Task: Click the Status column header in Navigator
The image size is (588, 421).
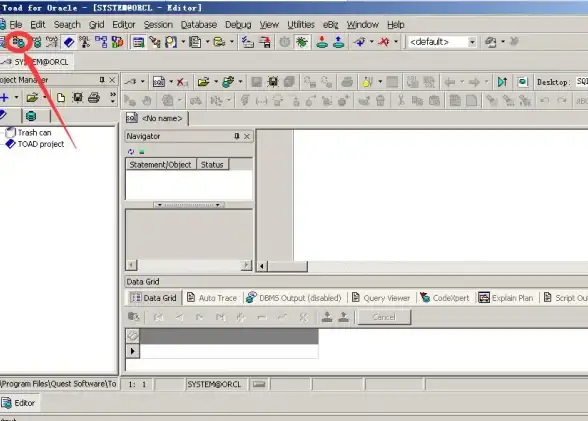Action: click(212, 165)
